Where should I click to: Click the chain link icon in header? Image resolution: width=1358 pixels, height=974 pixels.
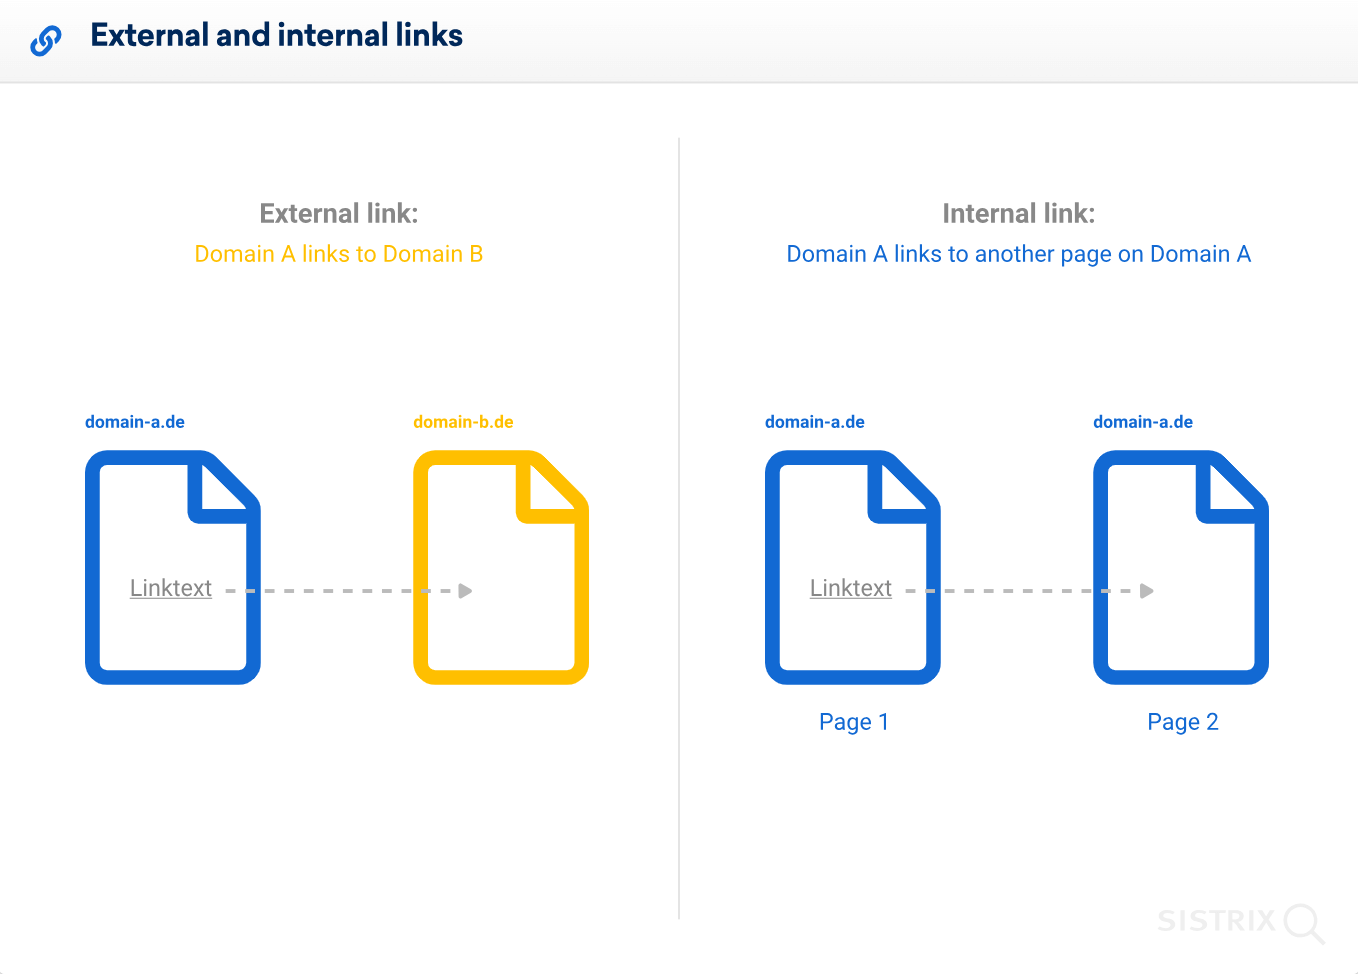click(46, 40)
